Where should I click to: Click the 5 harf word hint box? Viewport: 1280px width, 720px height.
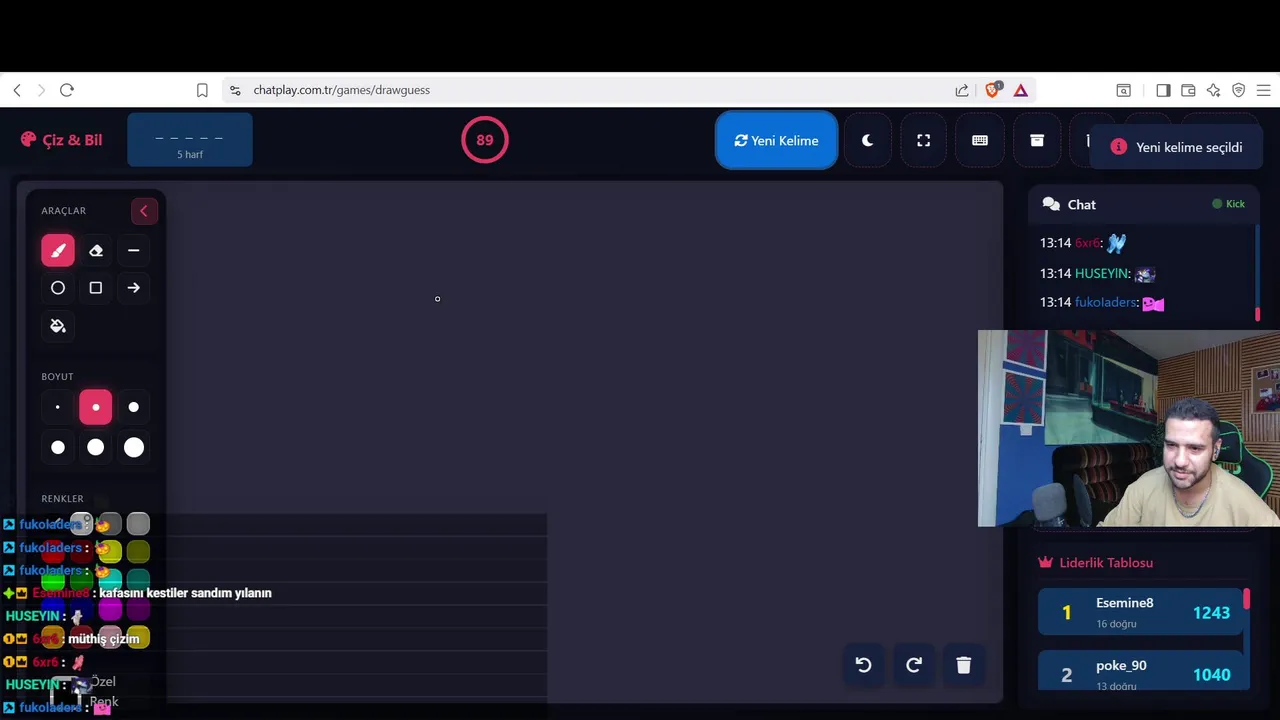(190, 140)
